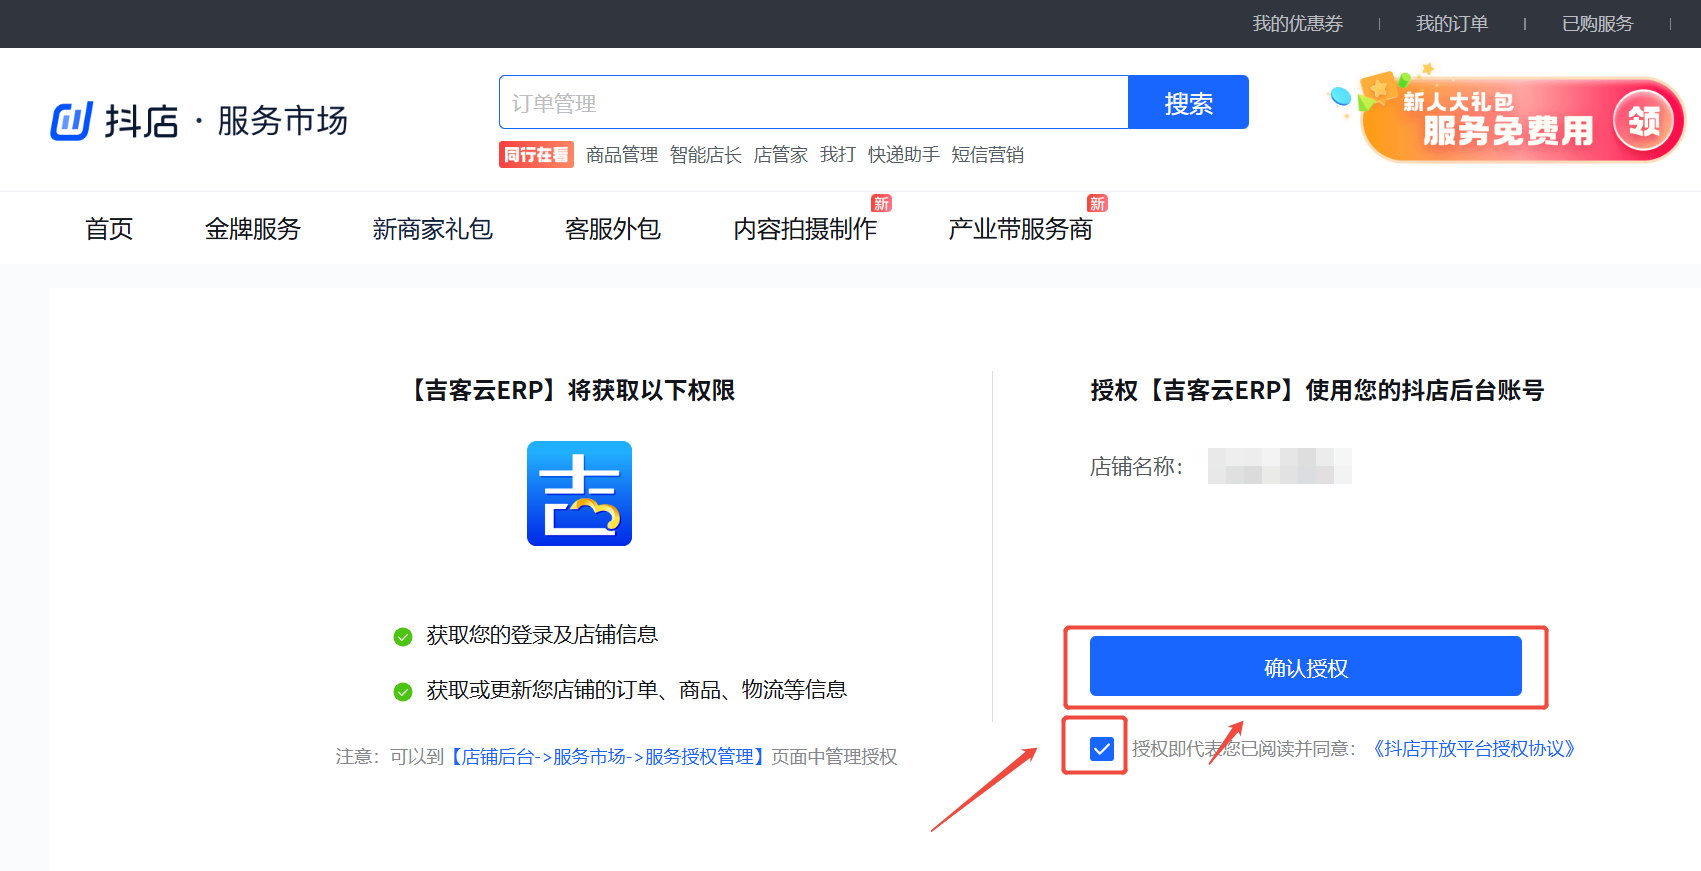Click the 确认授权 button
This screenshot has width=1701, height=871.
pos(1306,667)
